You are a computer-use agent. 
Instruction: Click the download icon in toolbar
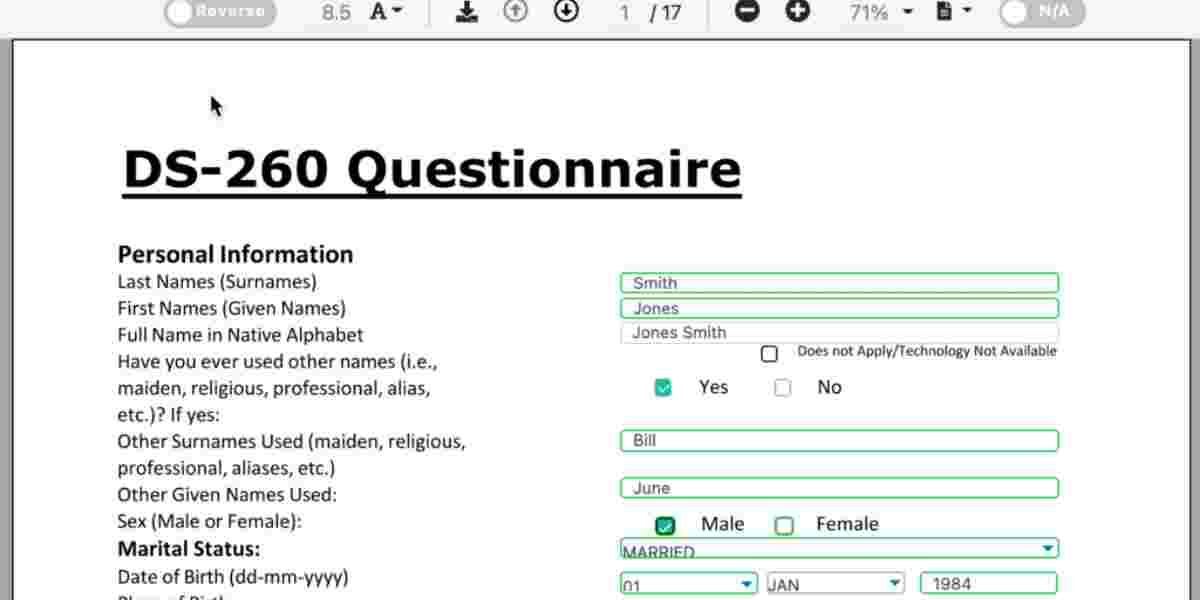coord(466,12)
